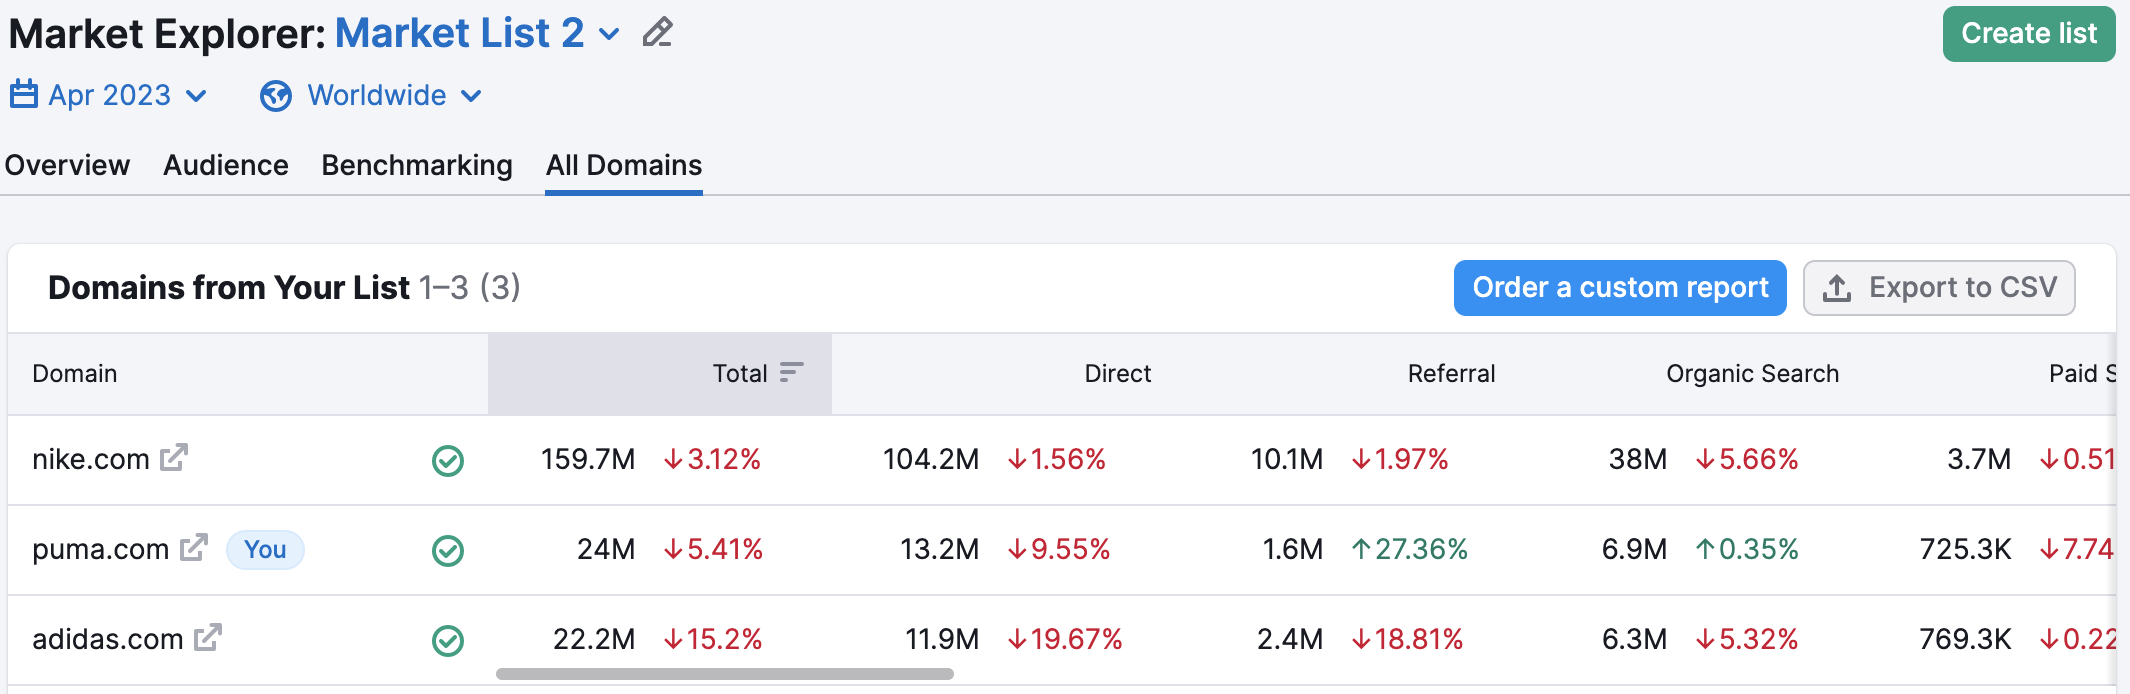This screenshot has width=2130, height=694.
Task: Expand the Worldwide region dropdown arrow
Action: coord(472,96)
